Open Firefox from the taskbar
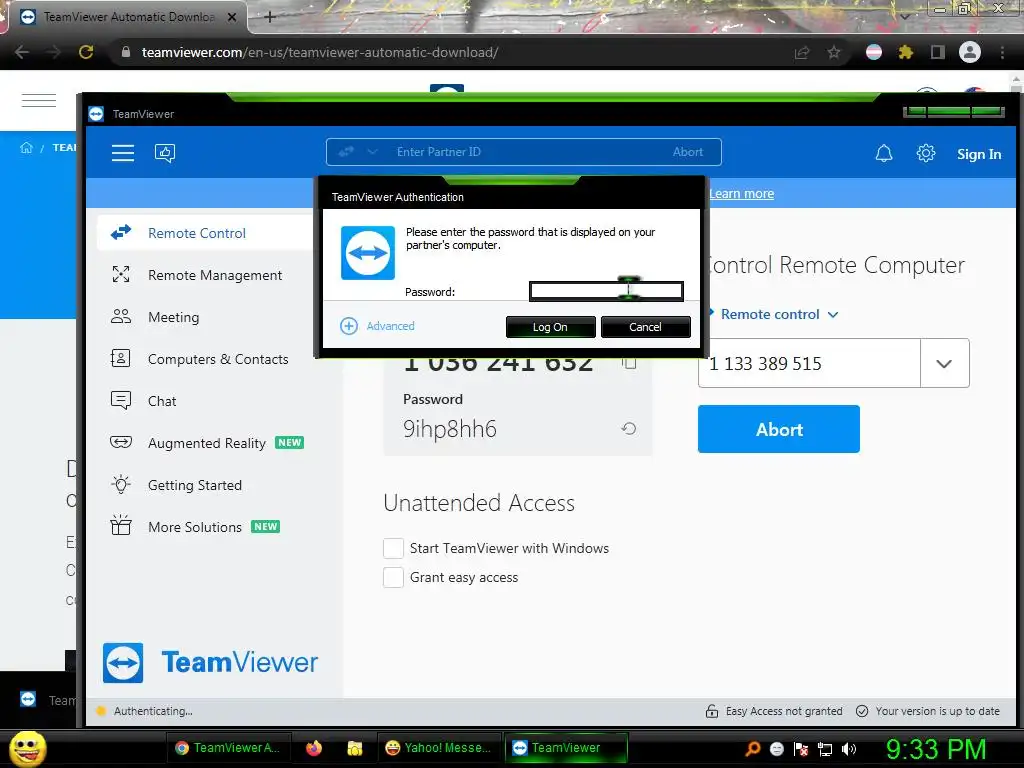Viewport: 1024px width, 768px height. coord(314,748)
